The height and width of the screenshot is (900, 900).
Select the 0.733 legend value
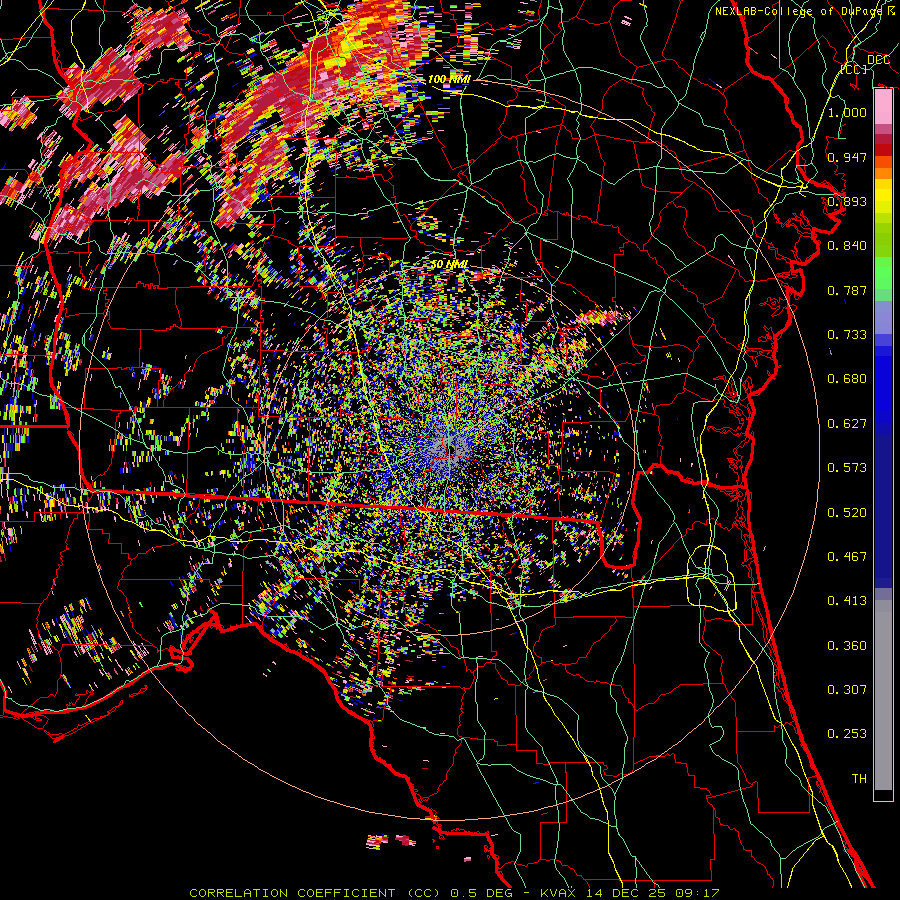coord(847,335)
